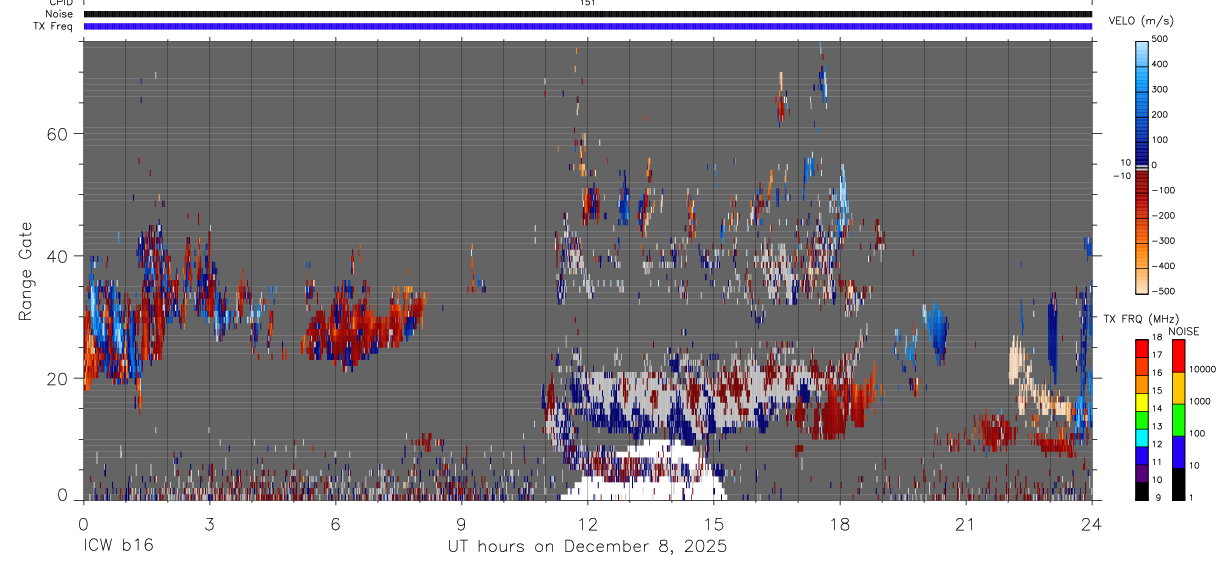
Task: Click the 'UT hours on December 8, 2025' title
Action: point(587,547)
